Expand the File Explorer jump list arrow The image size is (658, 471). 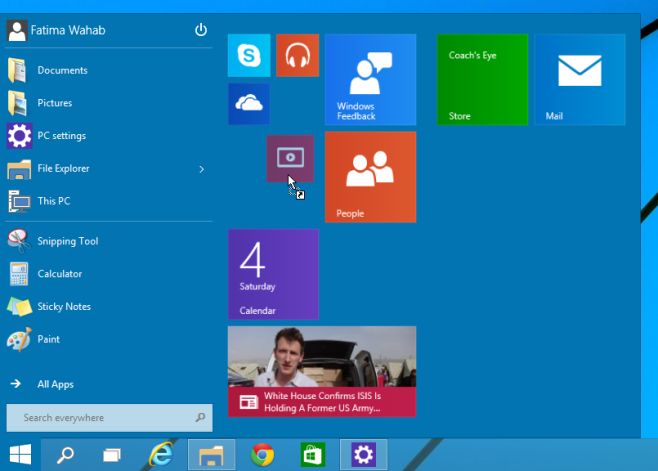(202, 169)
